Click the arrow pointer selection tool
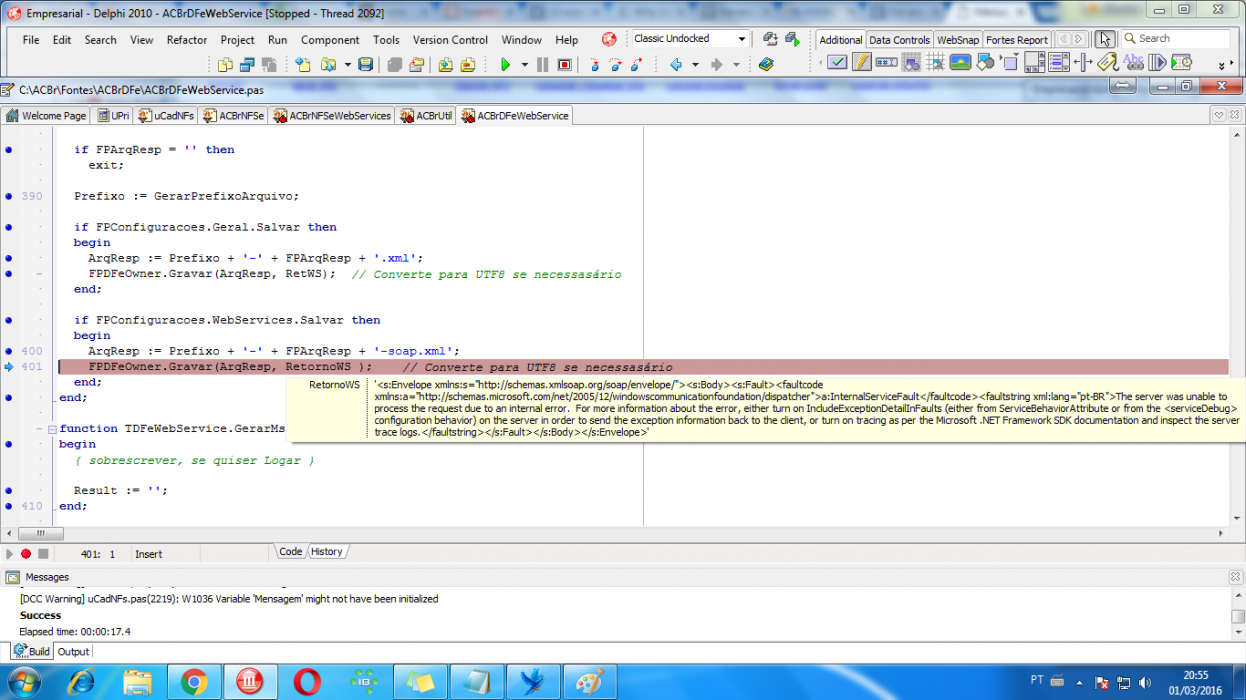The height and width of the screenshot is (700, 1246). click(1104, 39)
